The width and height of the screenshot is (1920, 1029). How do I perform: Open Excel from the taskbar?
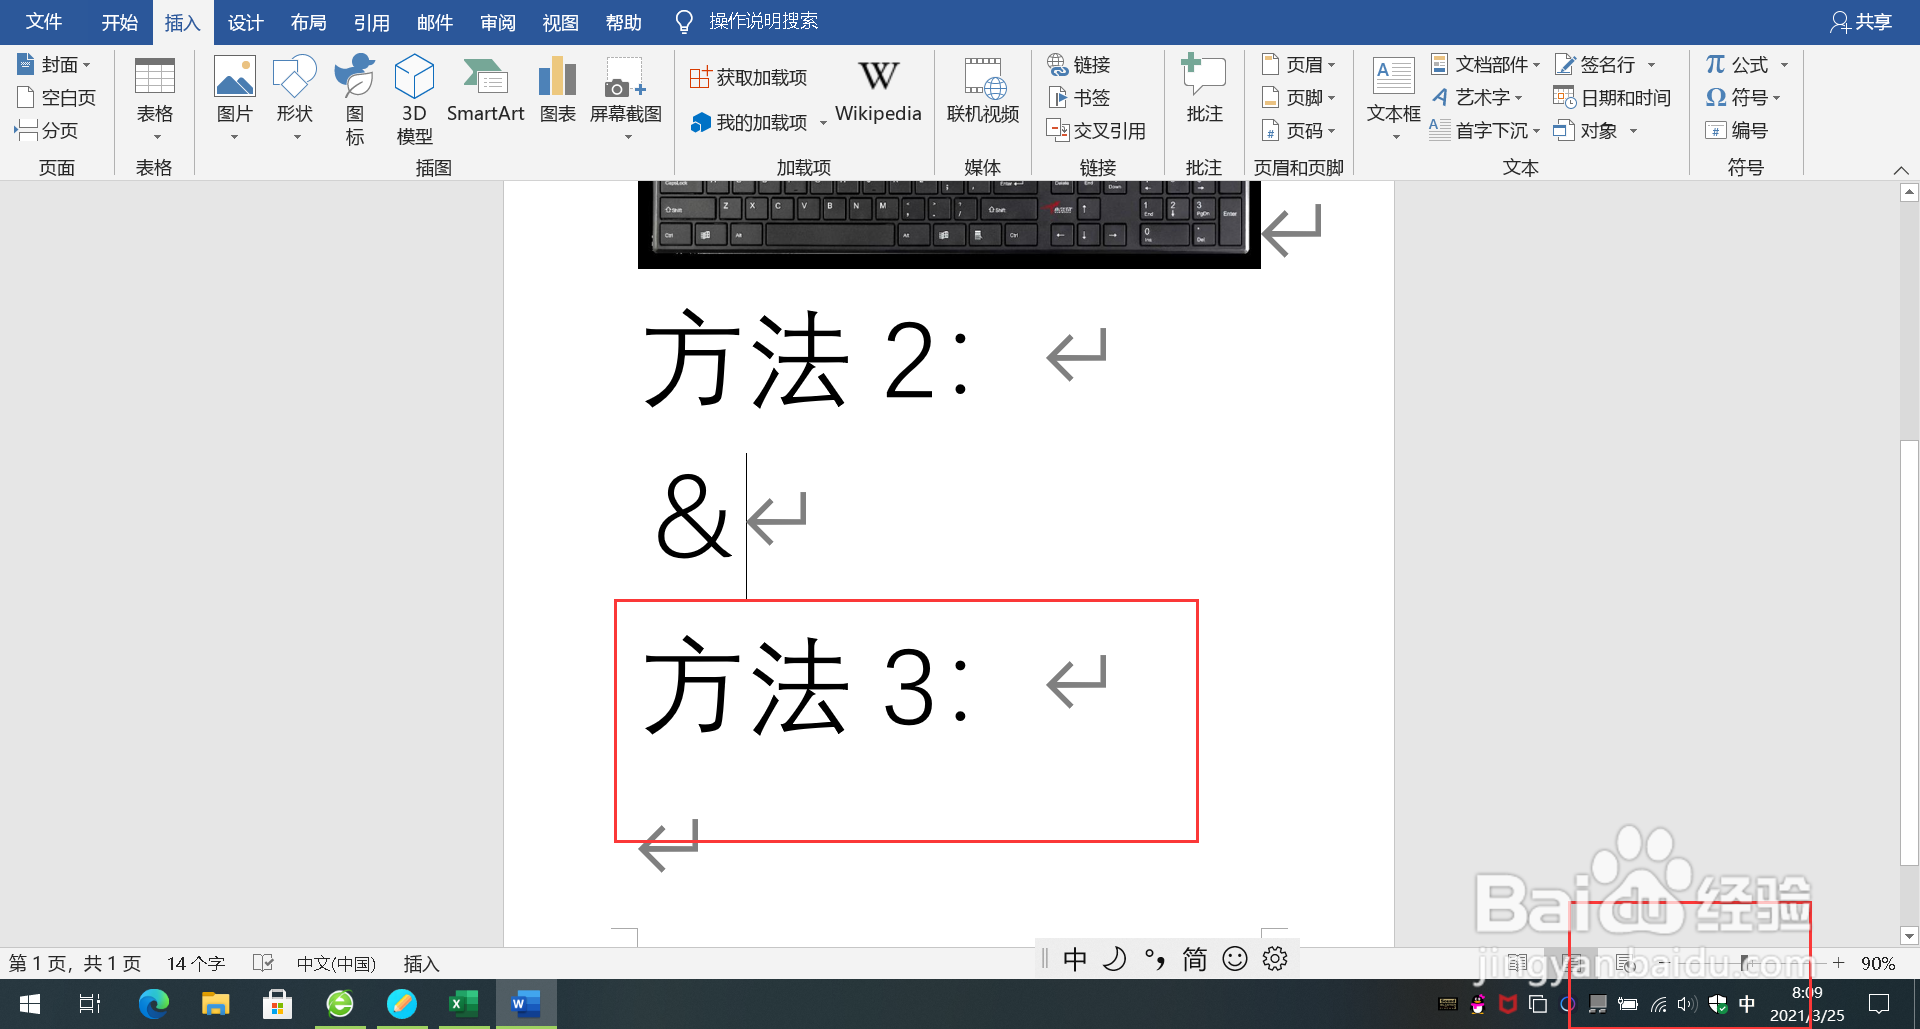[x=464, y=1004]
